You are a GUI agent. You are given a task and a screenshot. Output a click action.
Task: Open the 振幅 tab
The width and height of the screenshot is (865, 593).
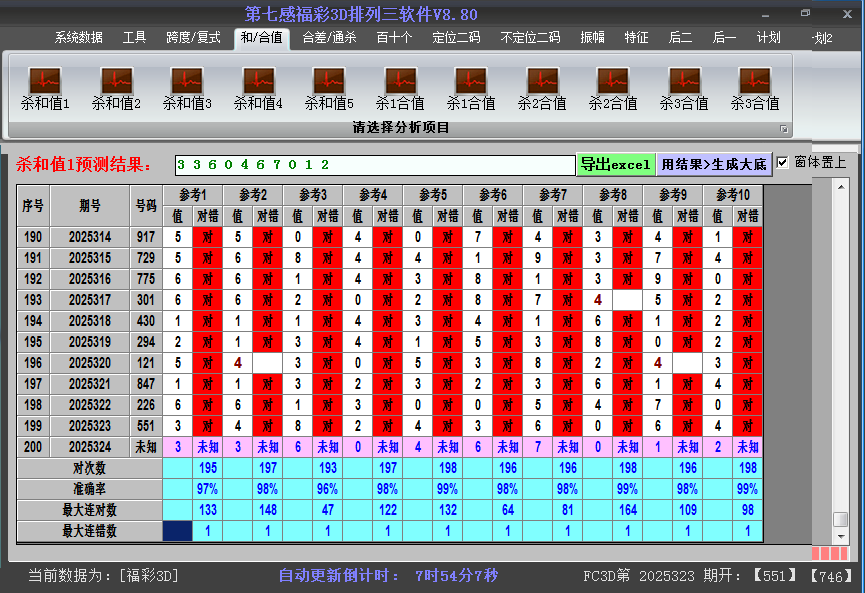click(593, 38)
